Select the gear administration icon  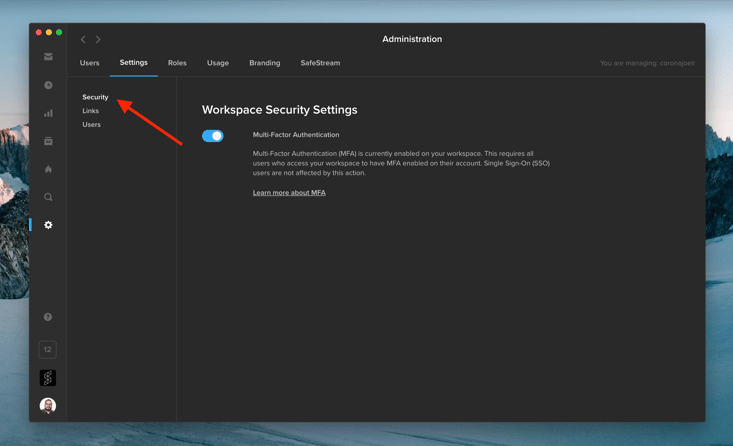point(48,225)
